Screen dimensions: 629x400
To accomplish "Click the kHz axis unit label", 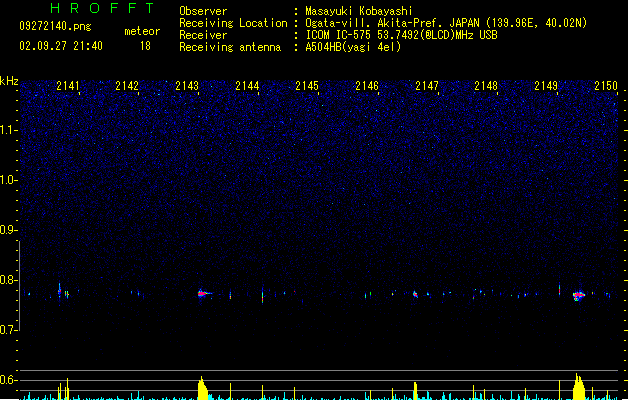I will tap(9, 81).
